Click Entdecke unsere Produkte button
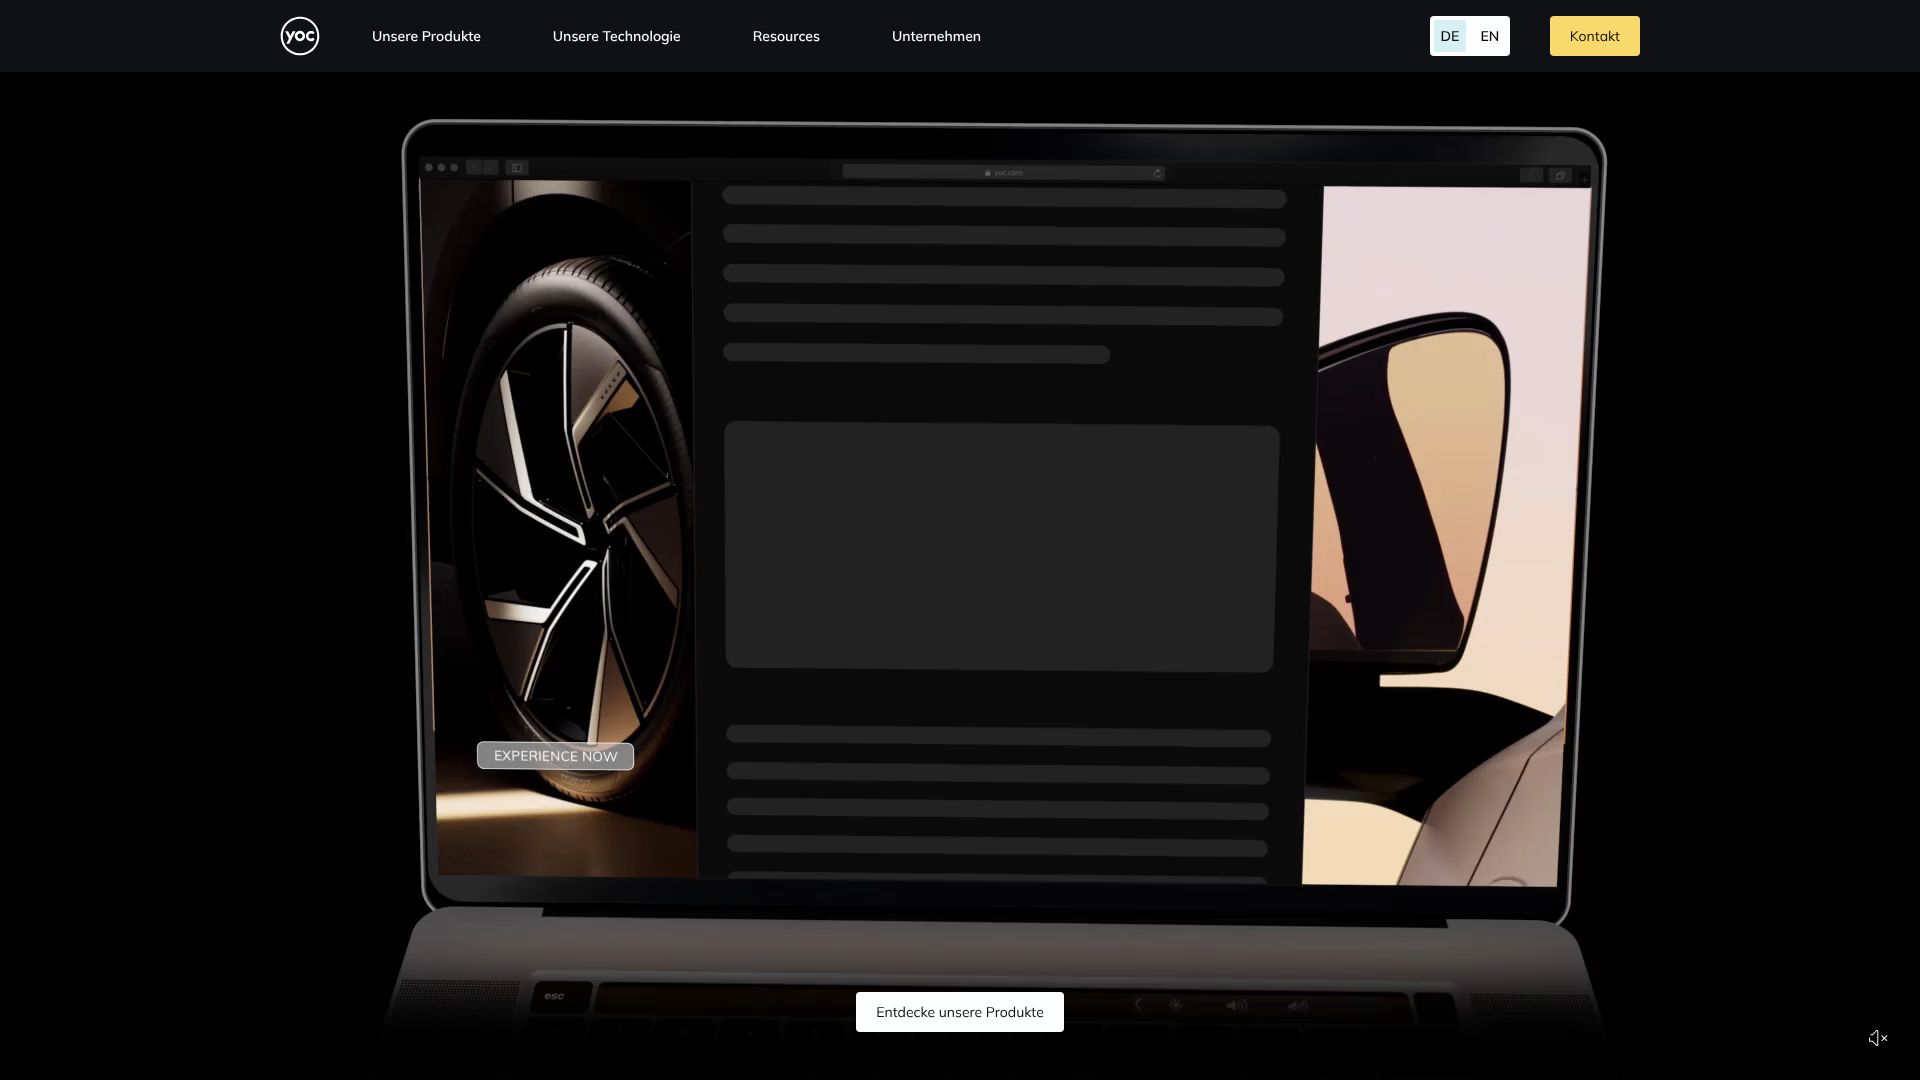Image resolution: width=1920 pixels, height=1080 pixels. point(959,1012)
